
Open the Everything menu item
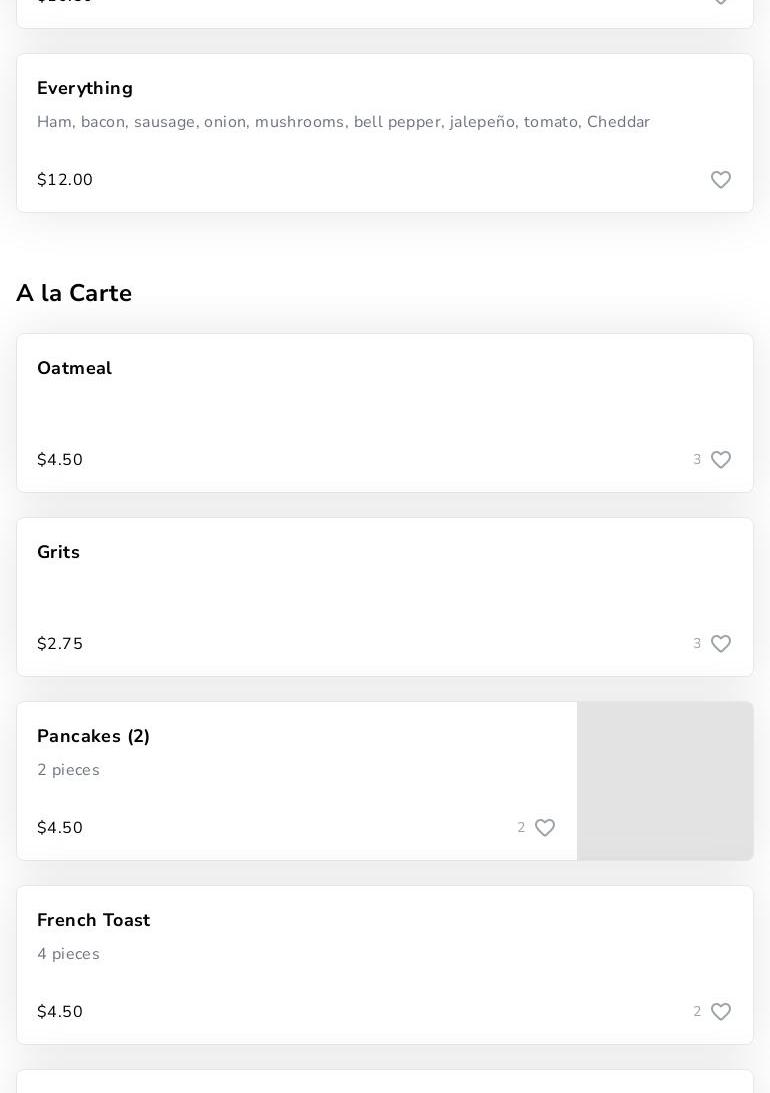(85, 89)
